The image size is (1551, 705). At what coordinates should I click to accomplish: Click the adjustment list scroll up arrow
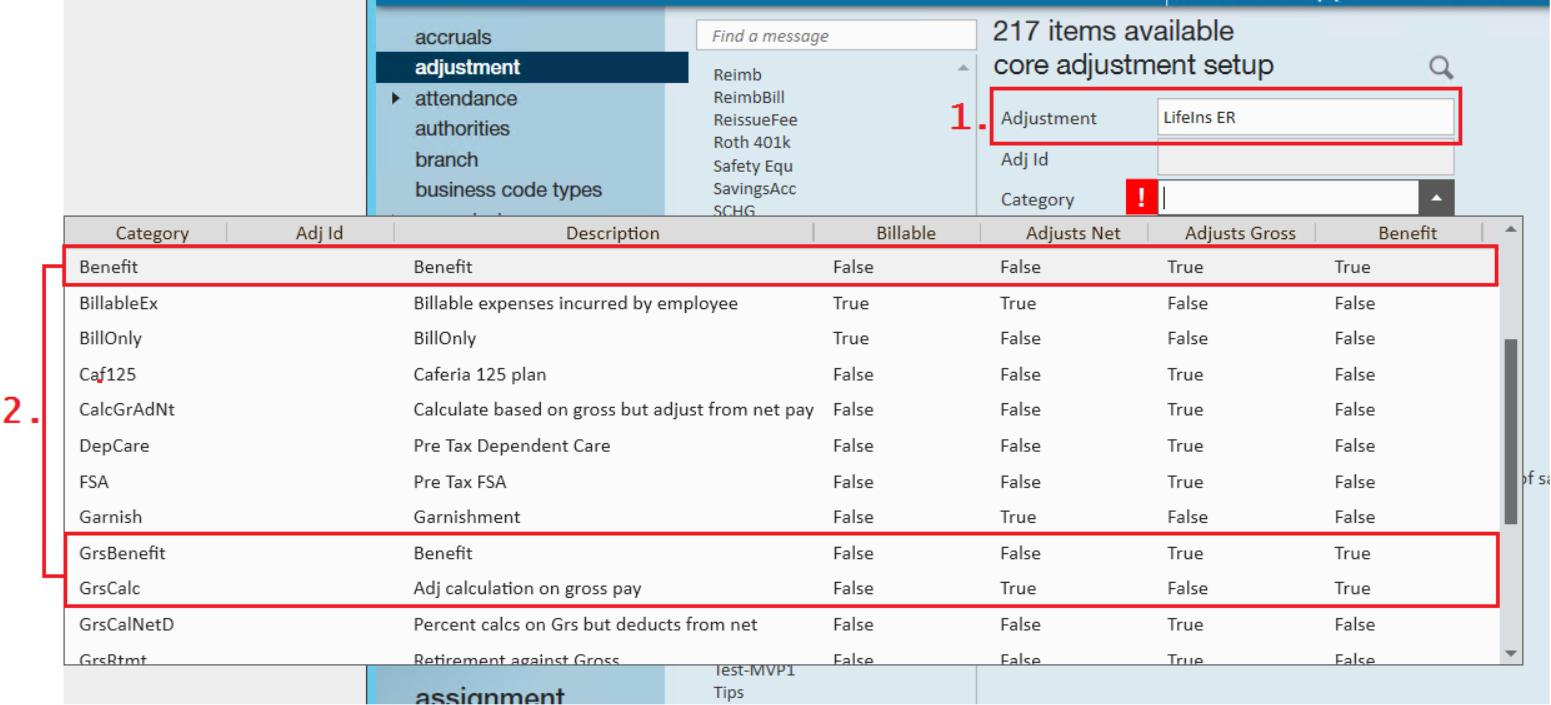click(x=963, y=68)
